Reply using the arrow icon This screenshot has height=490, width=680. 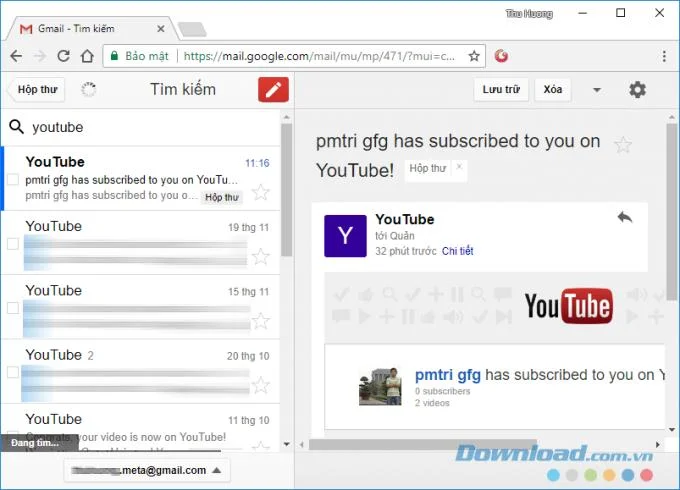pos(624,217)
